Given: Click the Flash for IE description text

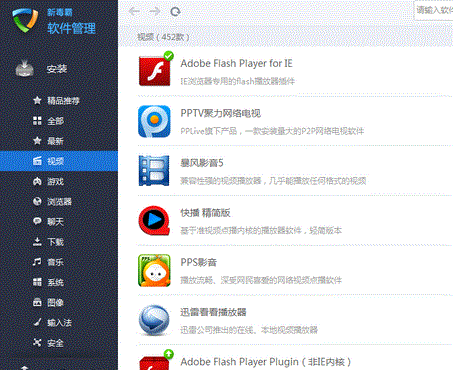Looking at the screenshot, I should pos(238,81).
